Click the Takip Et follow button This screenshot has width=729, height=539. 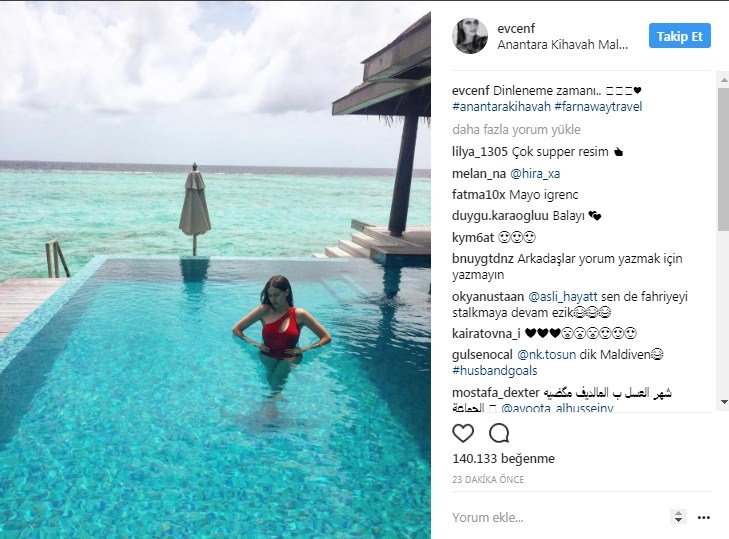tap(680, 36)
